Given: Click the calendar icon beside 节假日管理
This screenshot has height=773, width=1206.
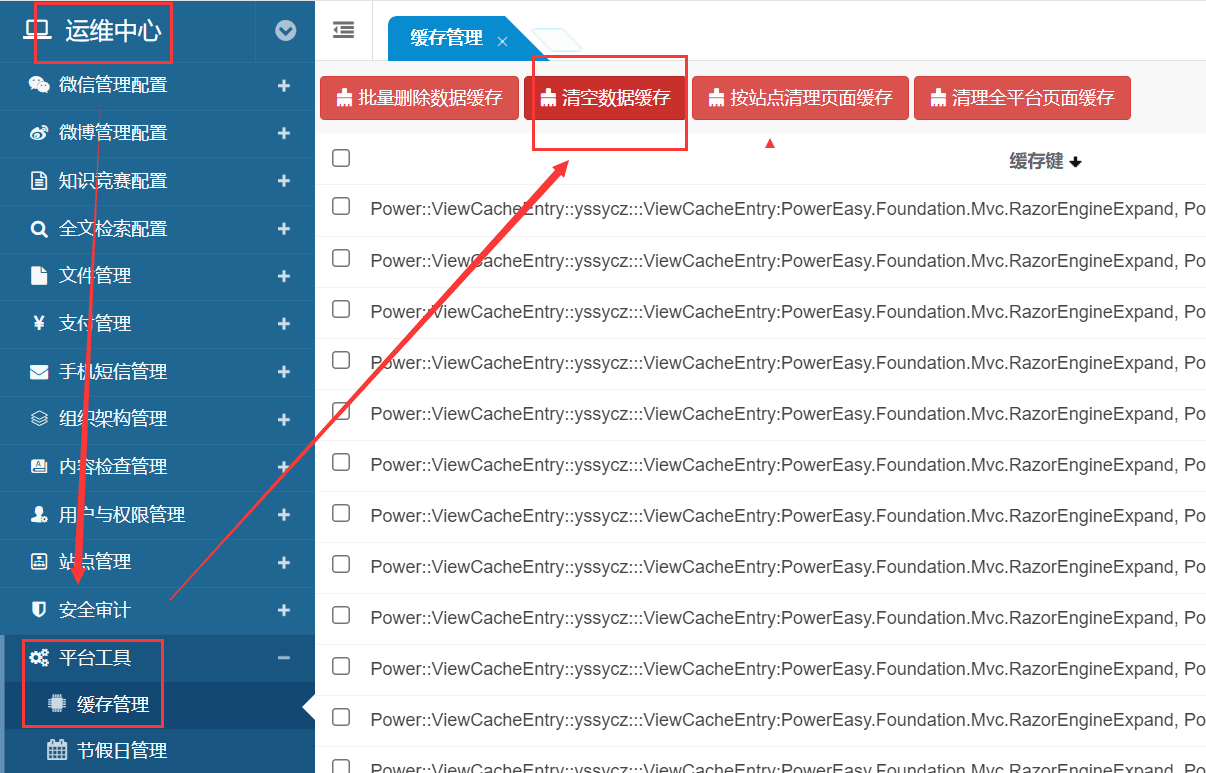Looking at the screenshot, I should [x=57, y=751].
